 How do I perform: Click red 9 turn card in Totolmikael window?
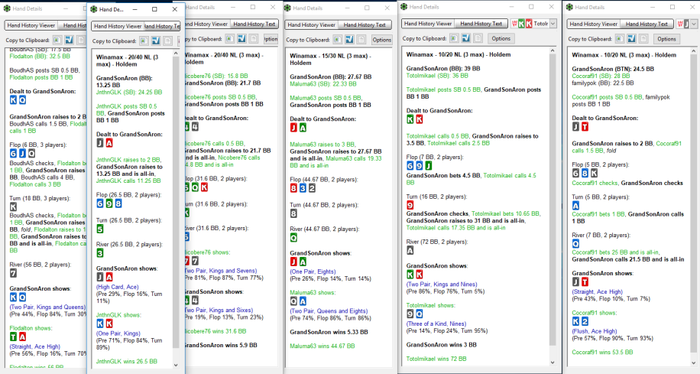(x=410, y=205)
